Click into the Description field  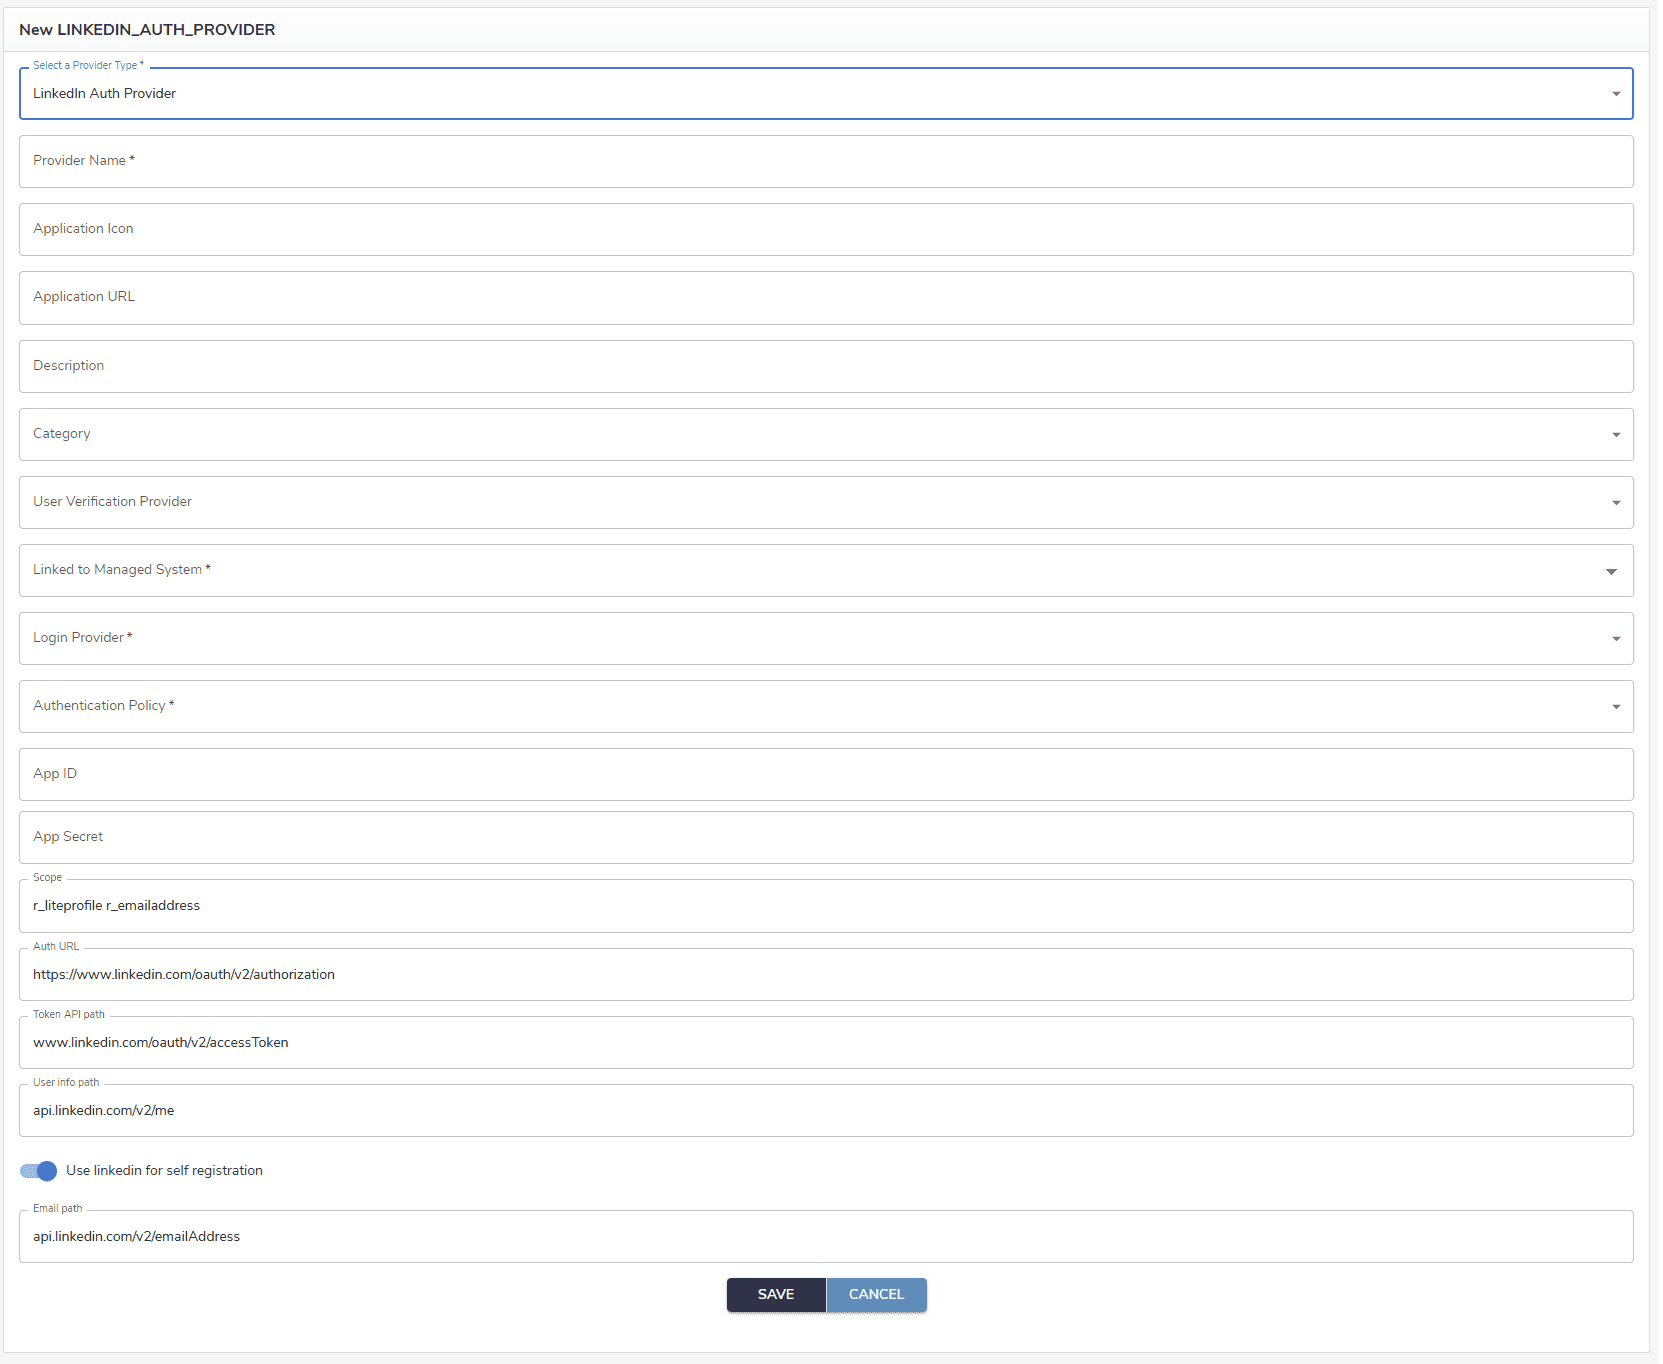[x=825, y=366]
